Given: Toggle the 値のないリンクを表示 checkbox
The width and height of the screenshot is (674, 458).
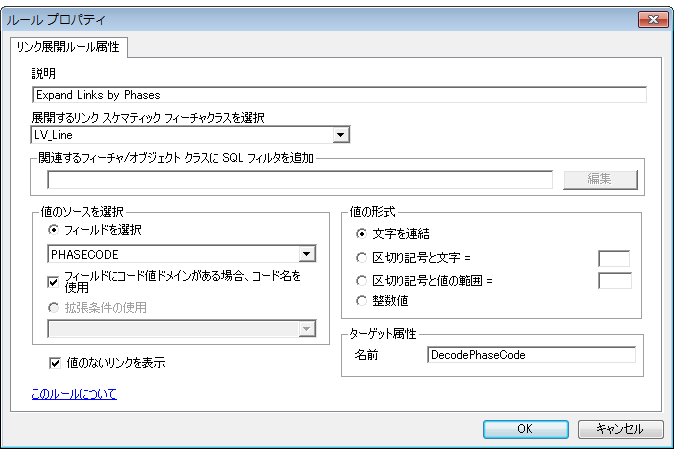Looking at the screenshot, I should click(55, 363).
